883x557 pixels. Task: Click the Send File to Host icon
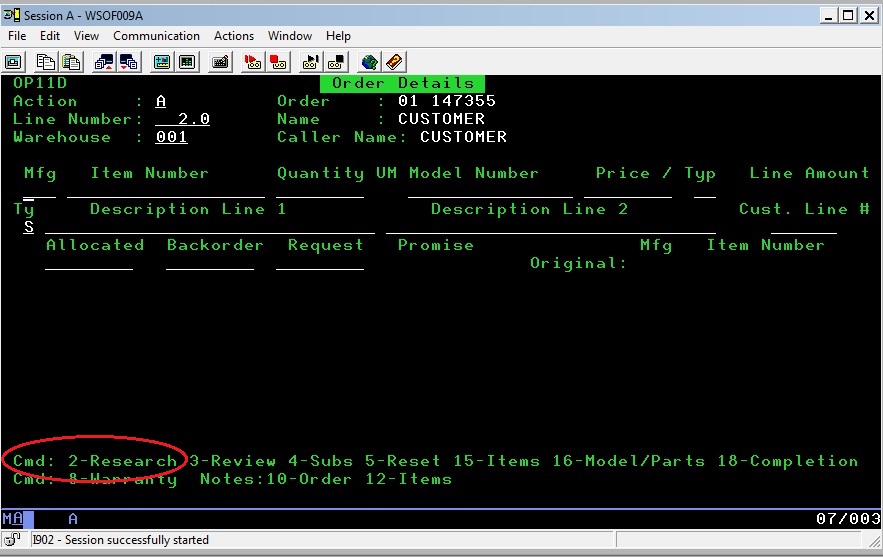104,62
